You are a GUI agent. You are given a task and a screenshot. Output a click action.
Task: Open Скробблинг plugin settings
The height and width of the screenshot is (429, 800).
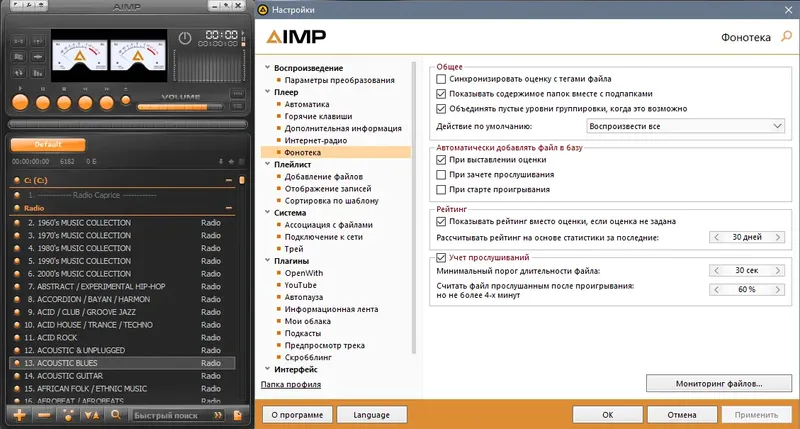point(308,357)
